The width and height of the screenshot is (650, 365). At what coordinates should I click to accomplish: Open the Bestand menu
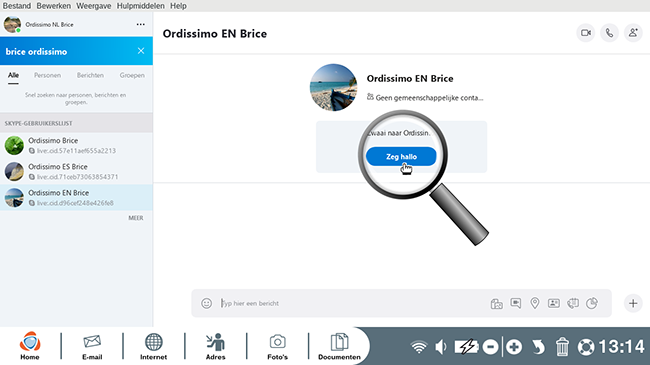point(17,6)
